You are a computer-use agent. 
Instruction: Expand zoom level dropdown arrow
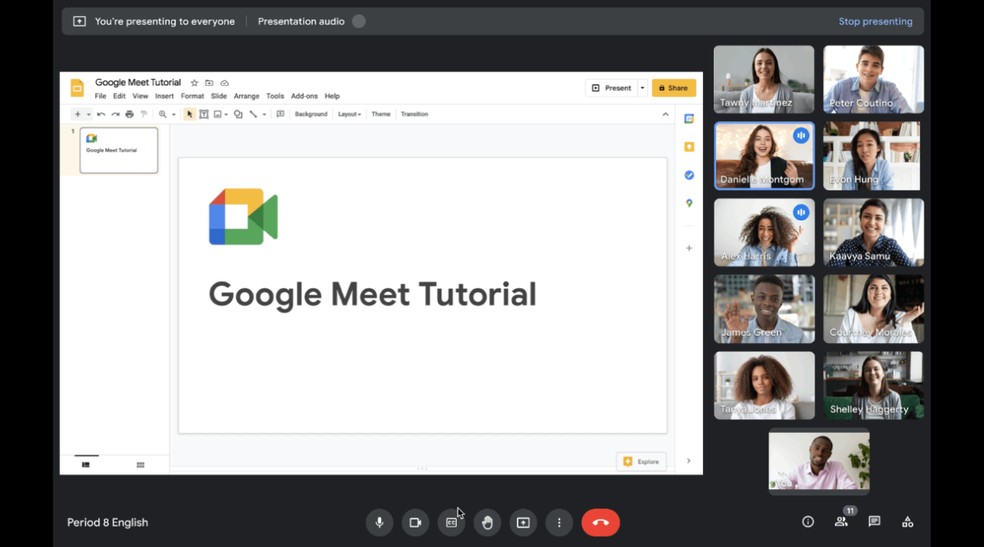pos(174,114)
